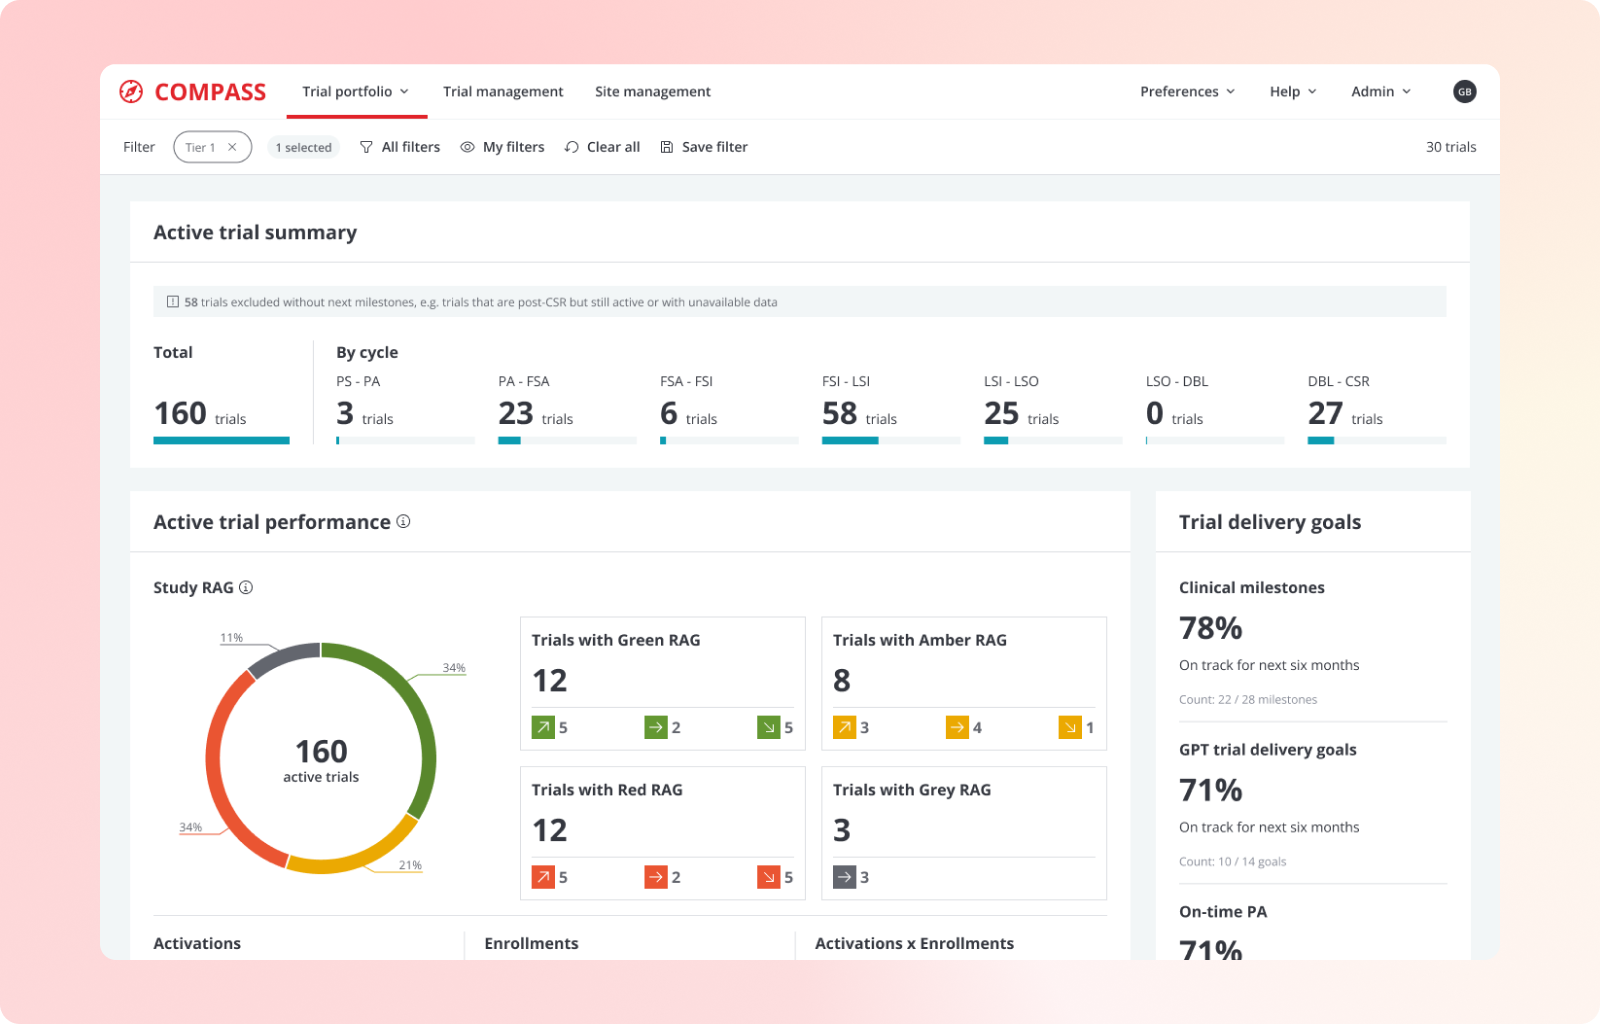The width and height of the screenshot is (1600, 1024).
Task: Click the All filters funnel icon
Action: tap(368, 146)
